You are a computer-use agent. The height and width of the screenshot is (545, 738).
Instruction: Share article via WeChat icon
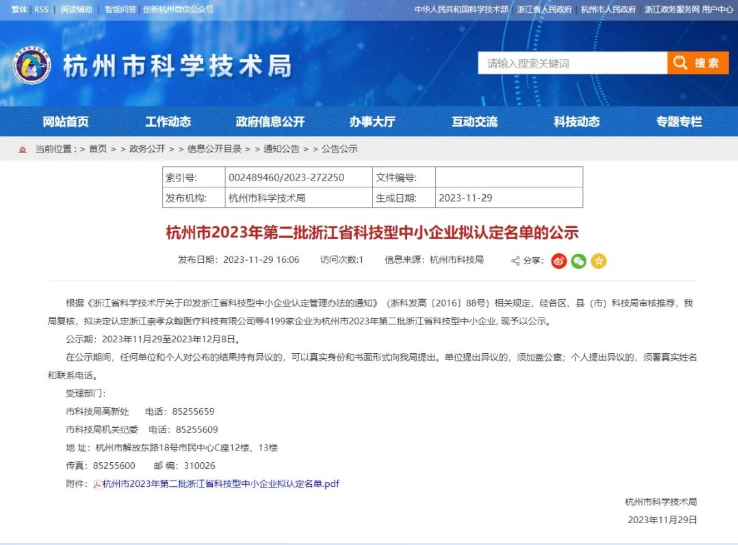click(x=579, y=261)
